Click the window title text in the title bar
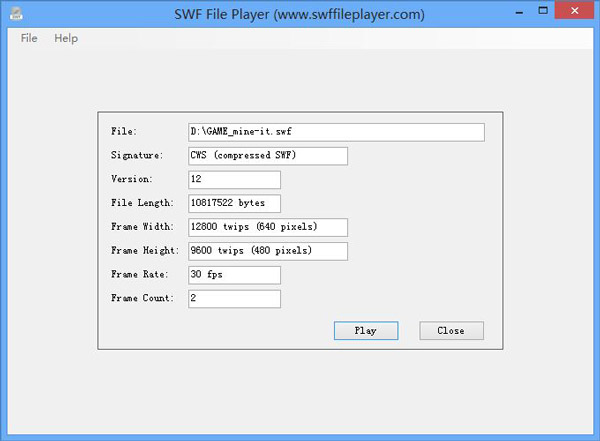 click(300, 15)
